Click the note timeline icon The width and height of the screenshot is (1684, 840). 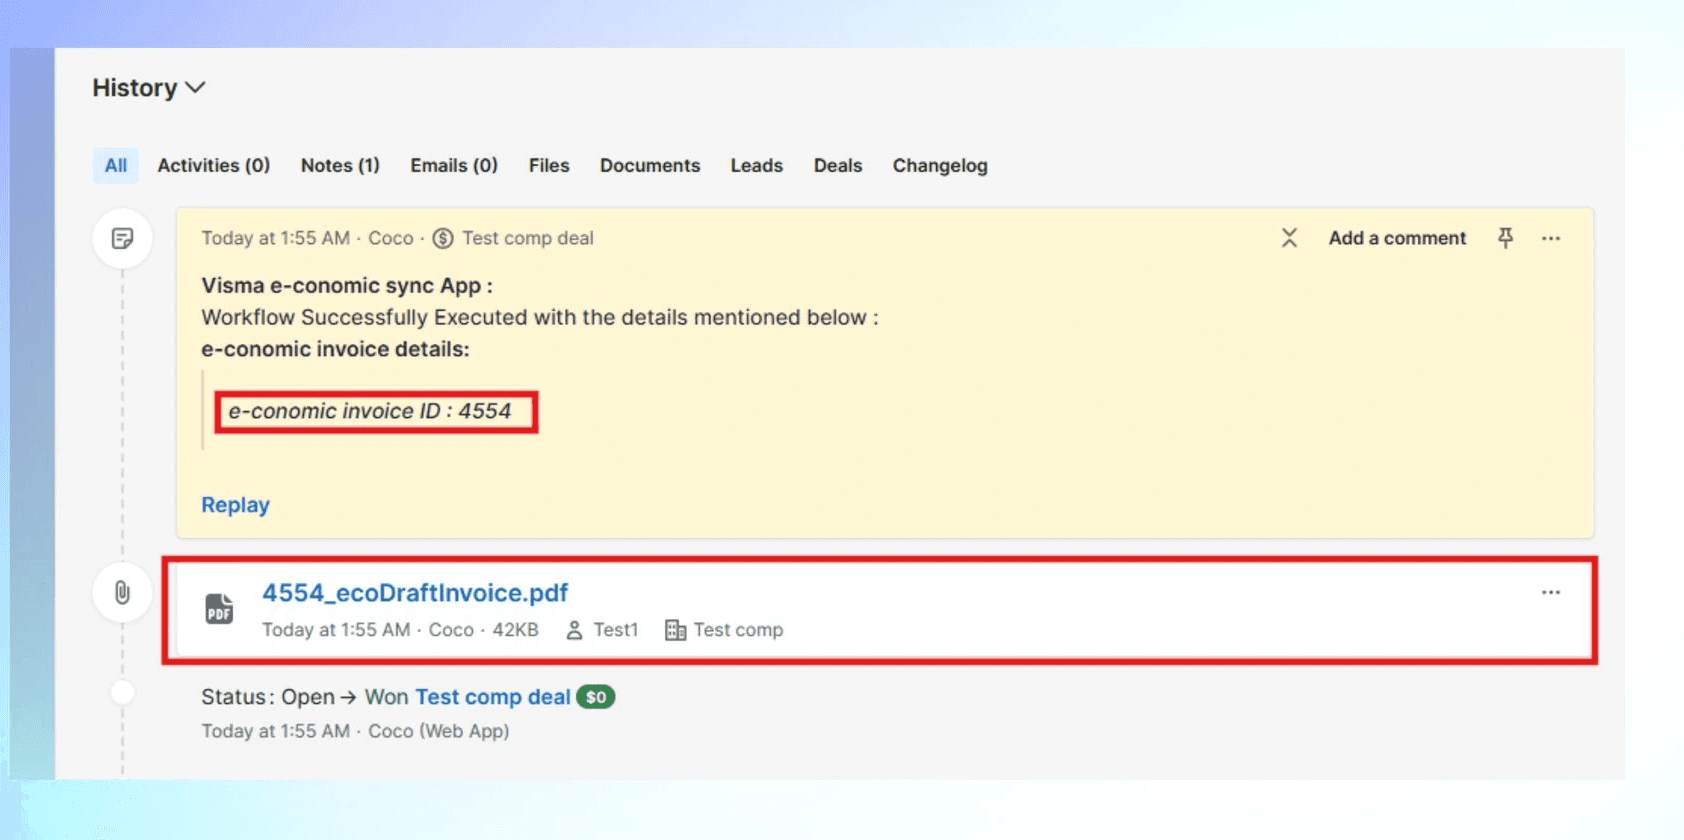122,238
